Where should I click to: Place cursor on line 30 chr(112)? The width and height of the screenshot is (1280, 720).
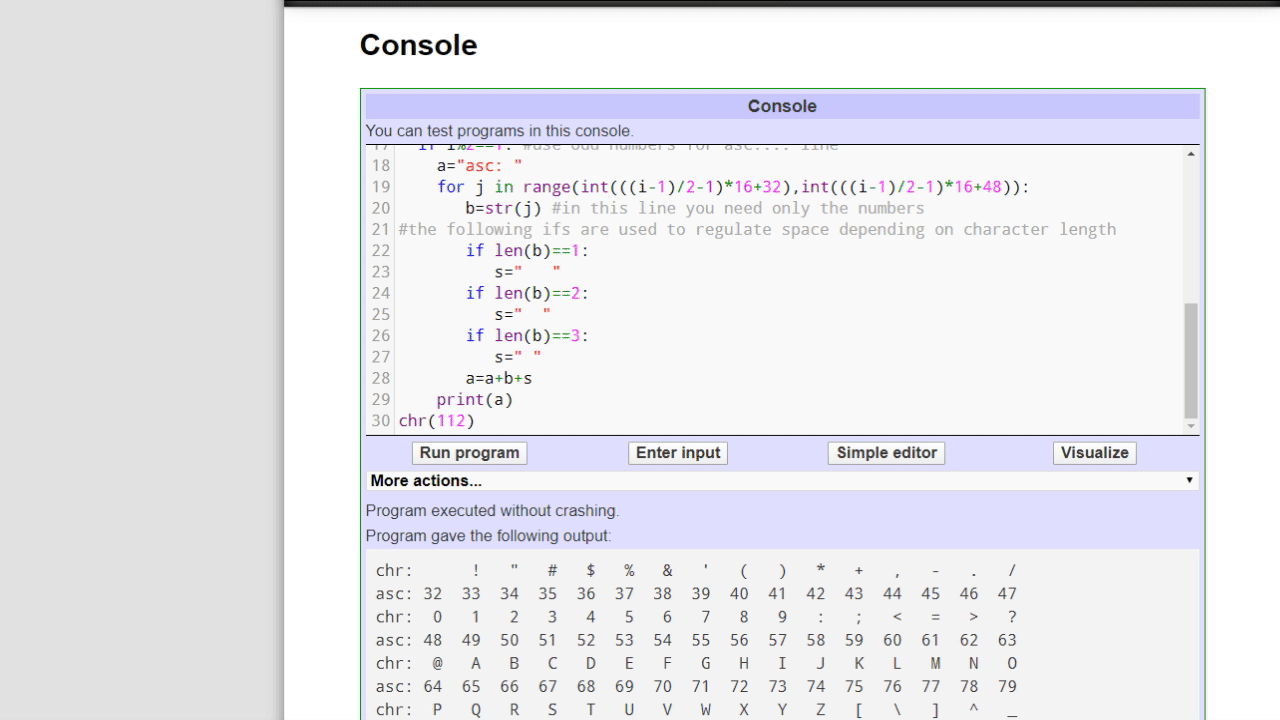tap(437, 421)
